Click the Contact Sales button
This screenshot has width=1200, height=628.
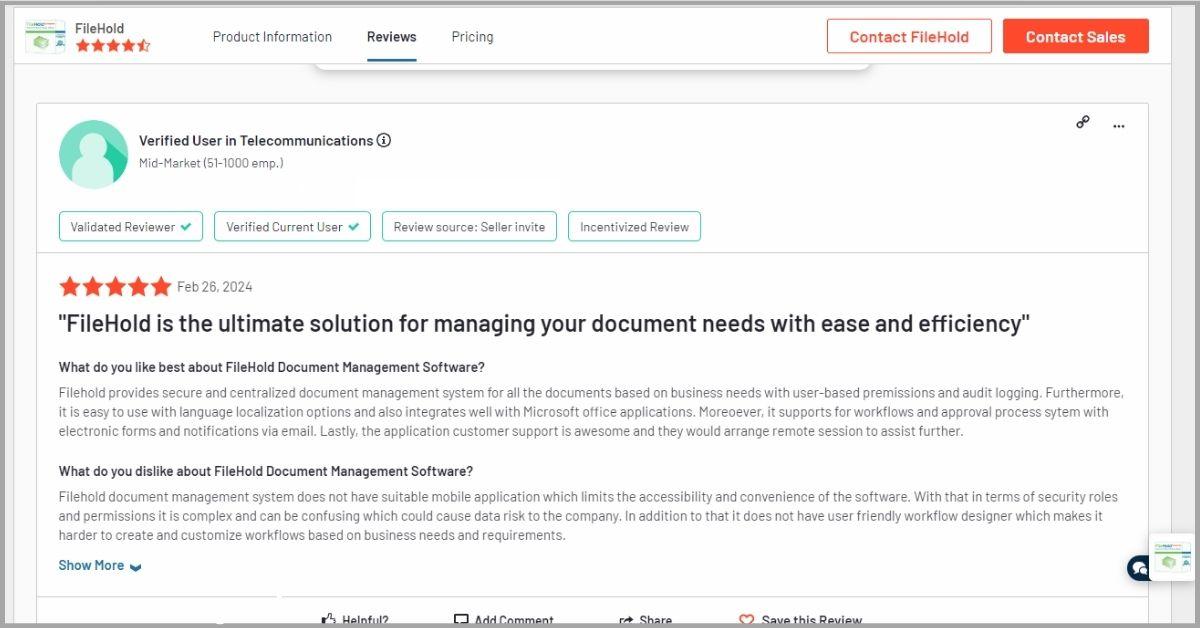(x=1075, y=37)
